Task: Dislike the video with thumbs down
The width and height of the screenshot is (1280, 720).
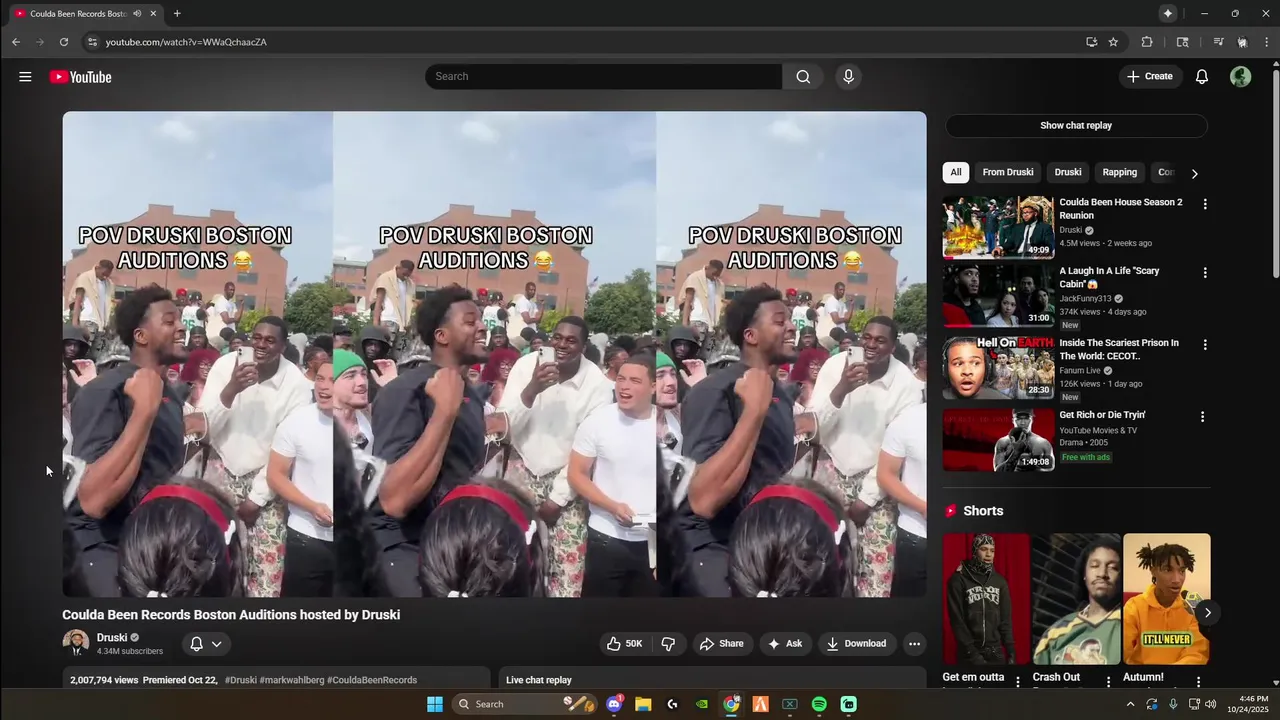Action: (668, 644)
